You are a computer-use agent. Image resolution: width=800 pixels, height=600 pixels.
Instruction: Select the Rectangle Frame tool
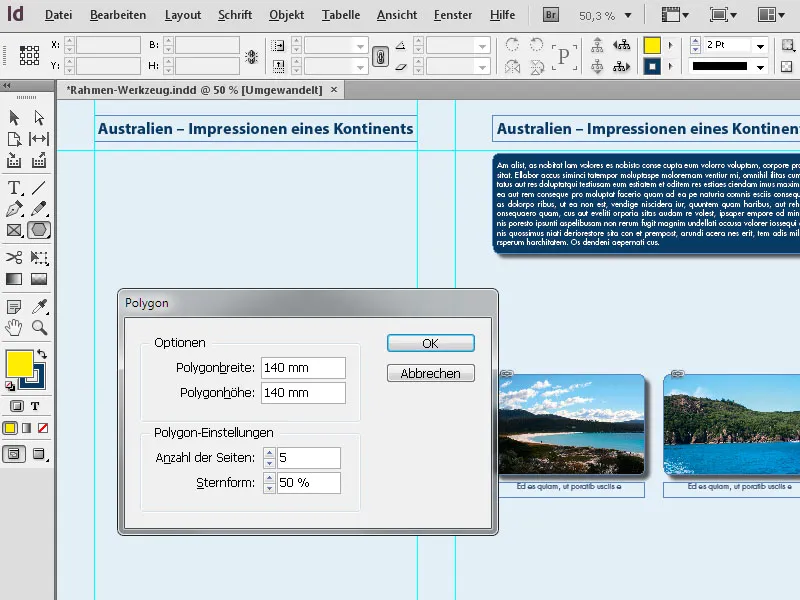(x=14, y=230)
